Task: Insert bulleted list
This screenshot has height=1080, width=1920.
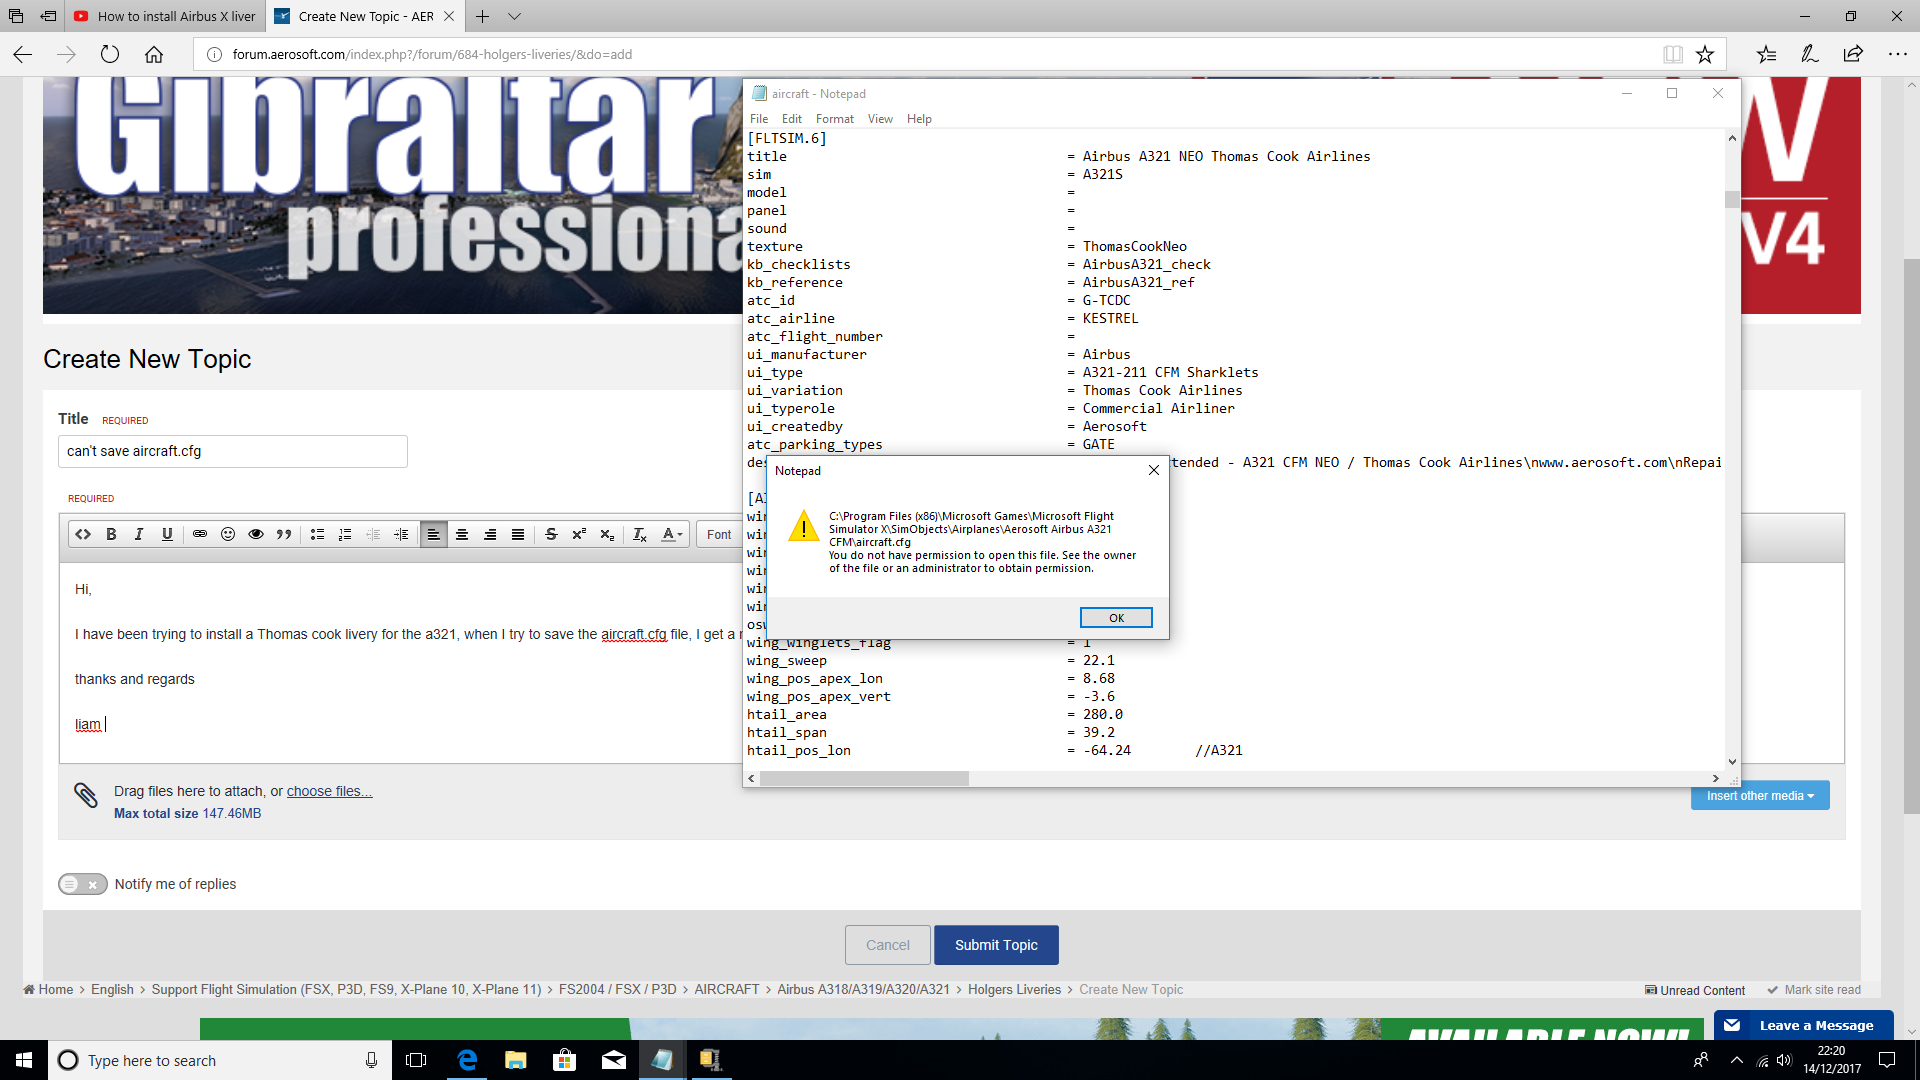Action: click(x=317, y=535)
